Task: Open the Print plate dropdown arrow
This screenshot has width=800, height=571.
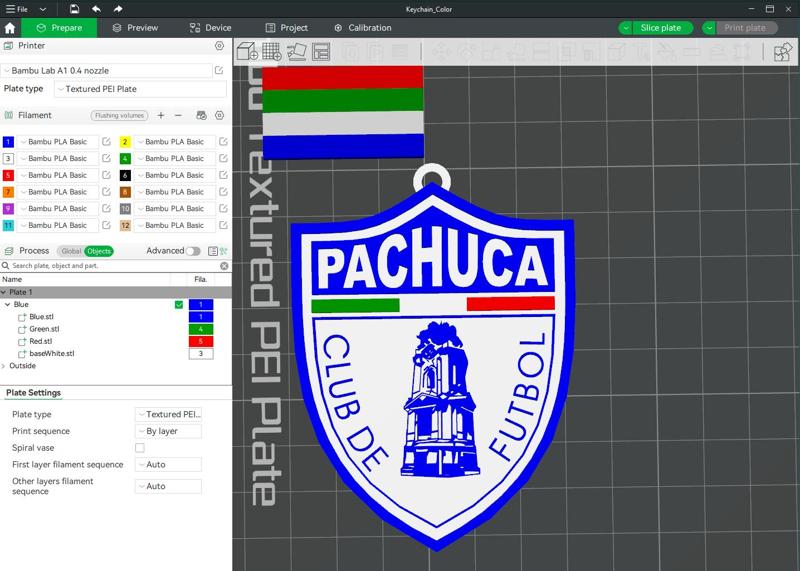Action: coord(709,28)
